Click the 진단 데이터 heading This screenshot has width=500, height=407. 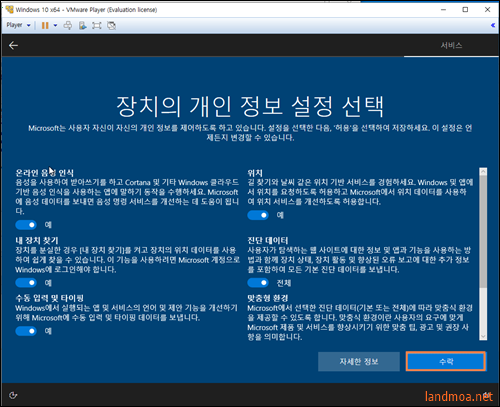267,240
